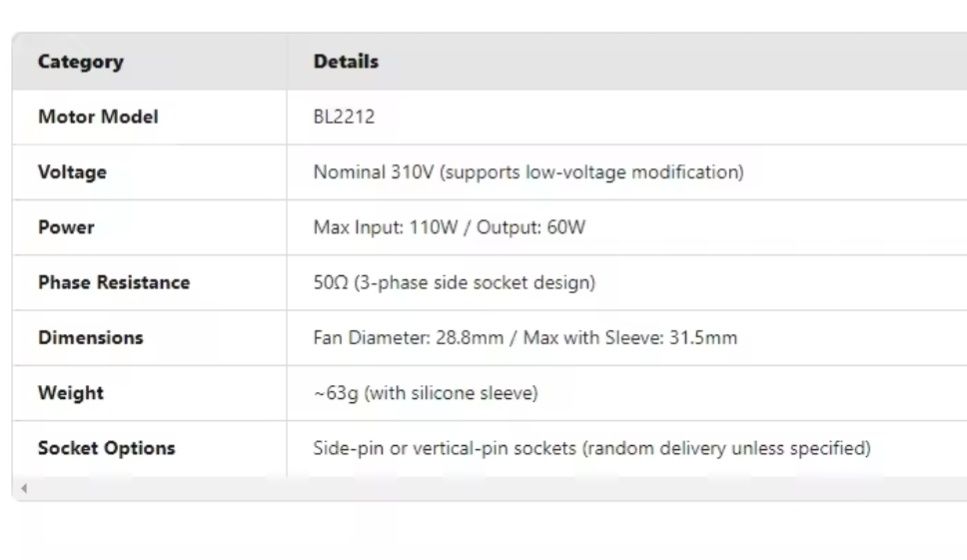Screen dimensions: 967x560
Task: Click the Max Input 110W text
Action: 385,227
